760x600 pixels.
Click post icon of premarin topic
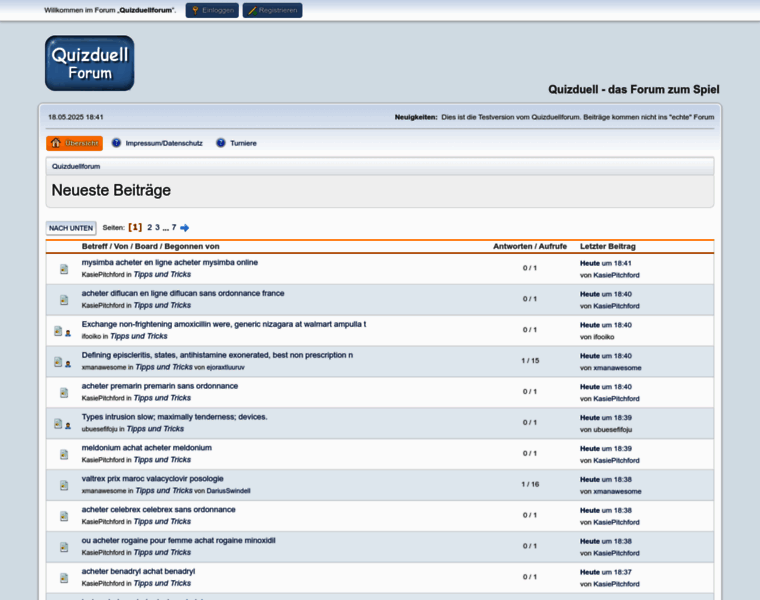point(64,393)
